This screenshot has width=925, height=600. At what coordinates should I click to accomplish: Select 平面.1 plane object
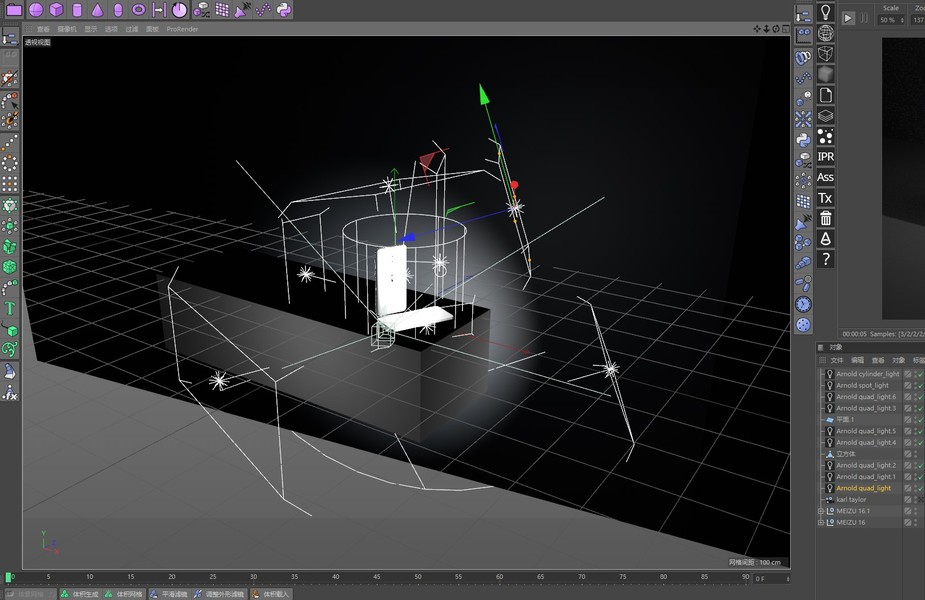tap(845, 420)
